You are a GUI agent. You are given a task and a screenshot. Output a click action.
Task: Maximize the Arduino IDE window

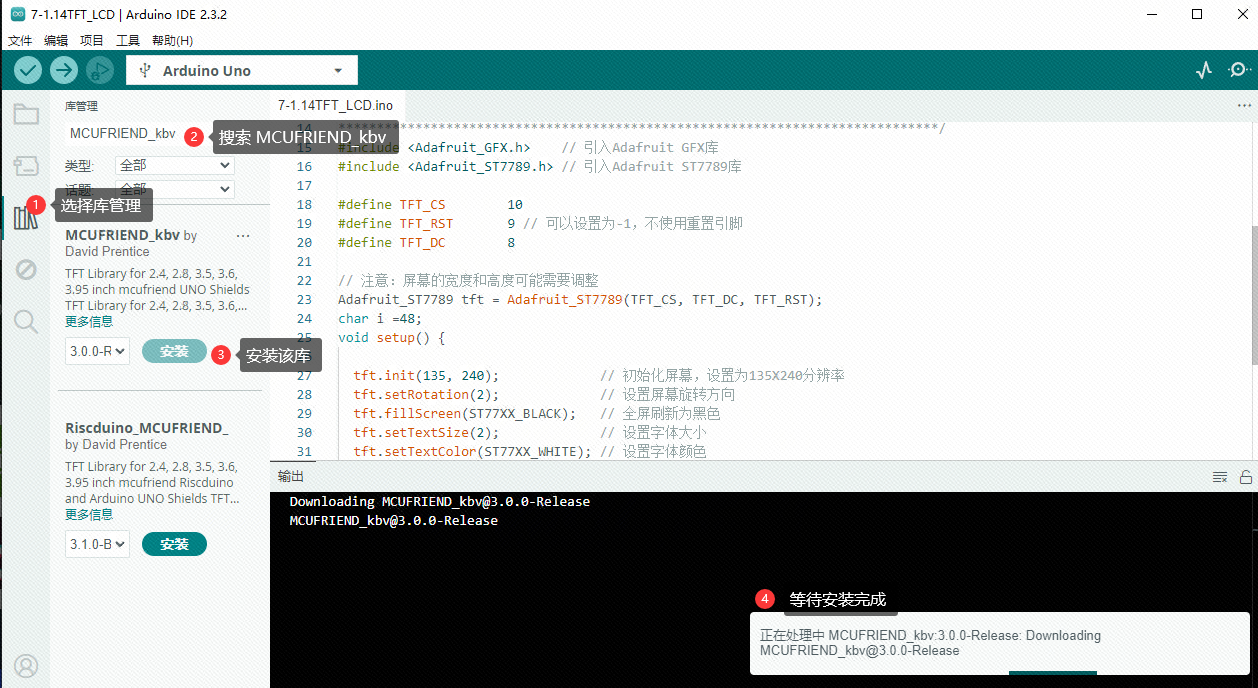(x=1197, y=14)
